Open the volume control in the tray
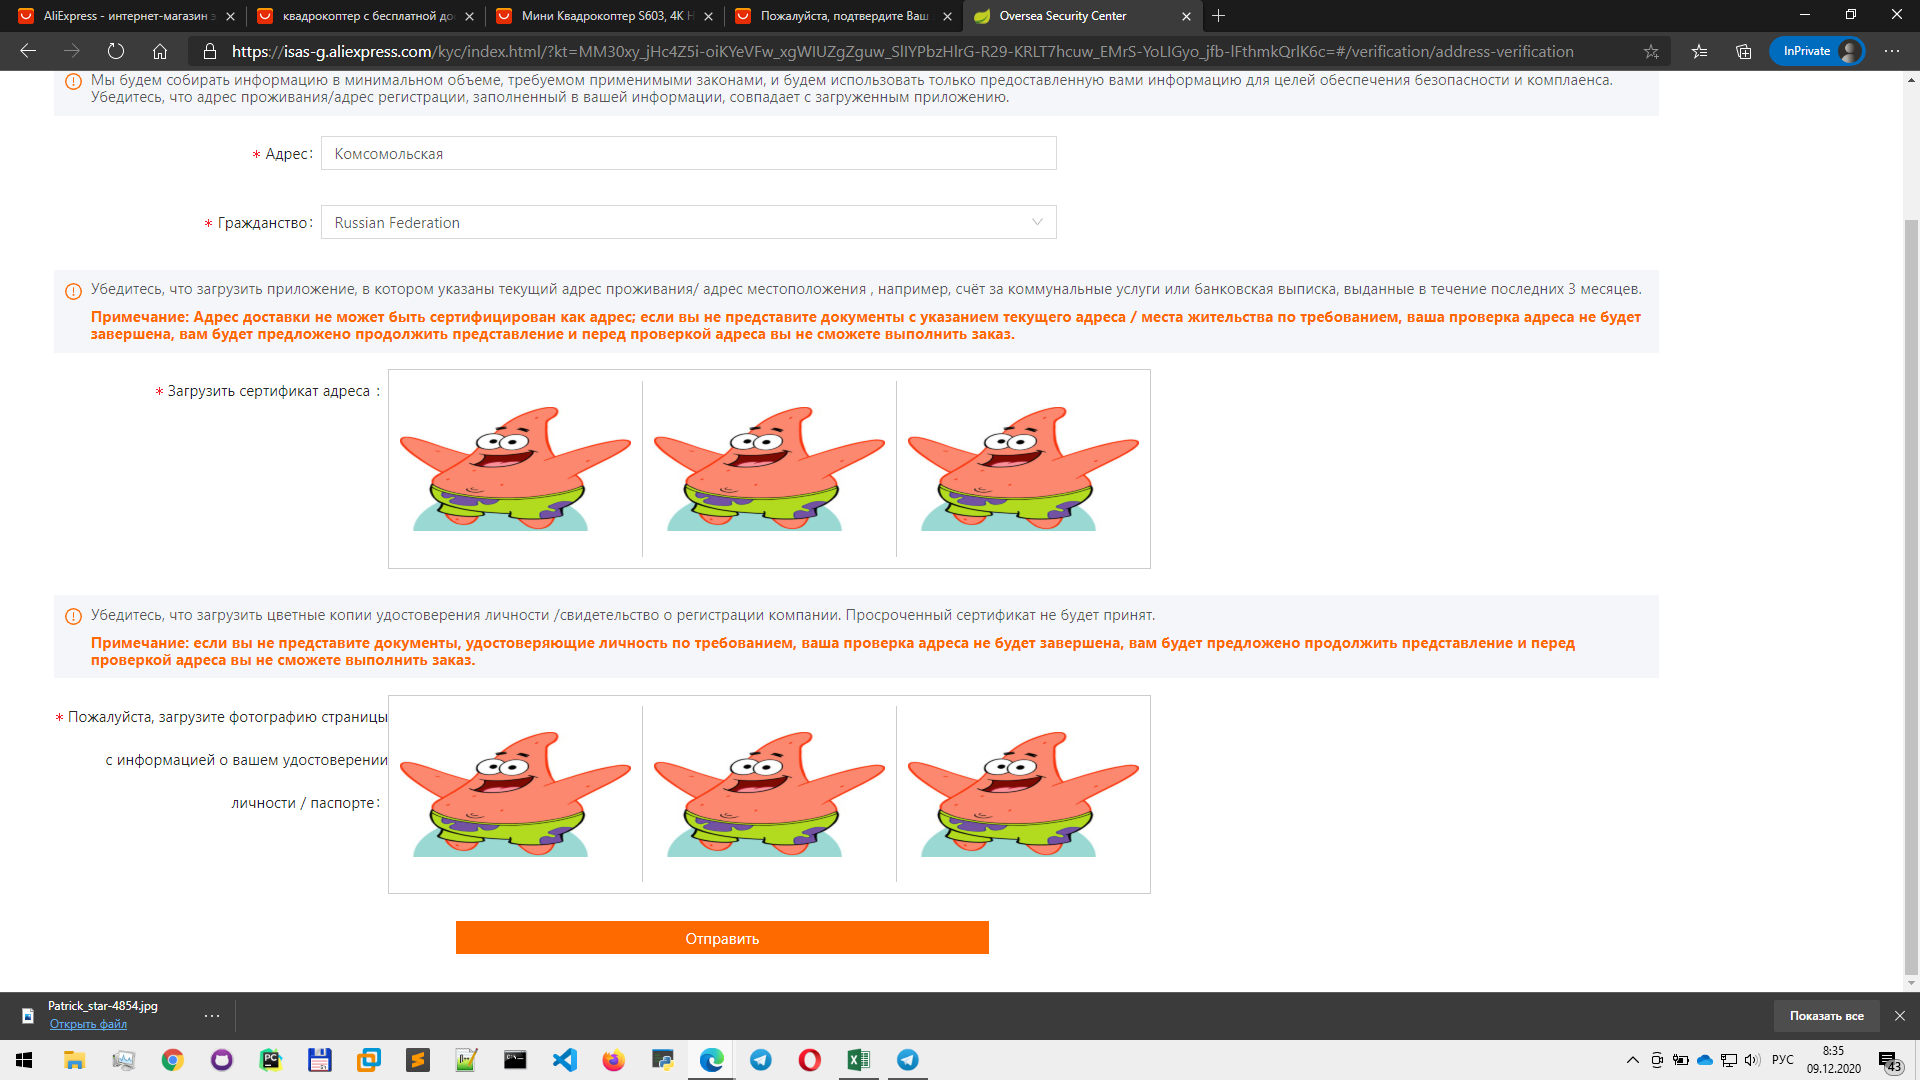Viewport: 1920px width, 1080px height. click(x=1752, y=1060)
